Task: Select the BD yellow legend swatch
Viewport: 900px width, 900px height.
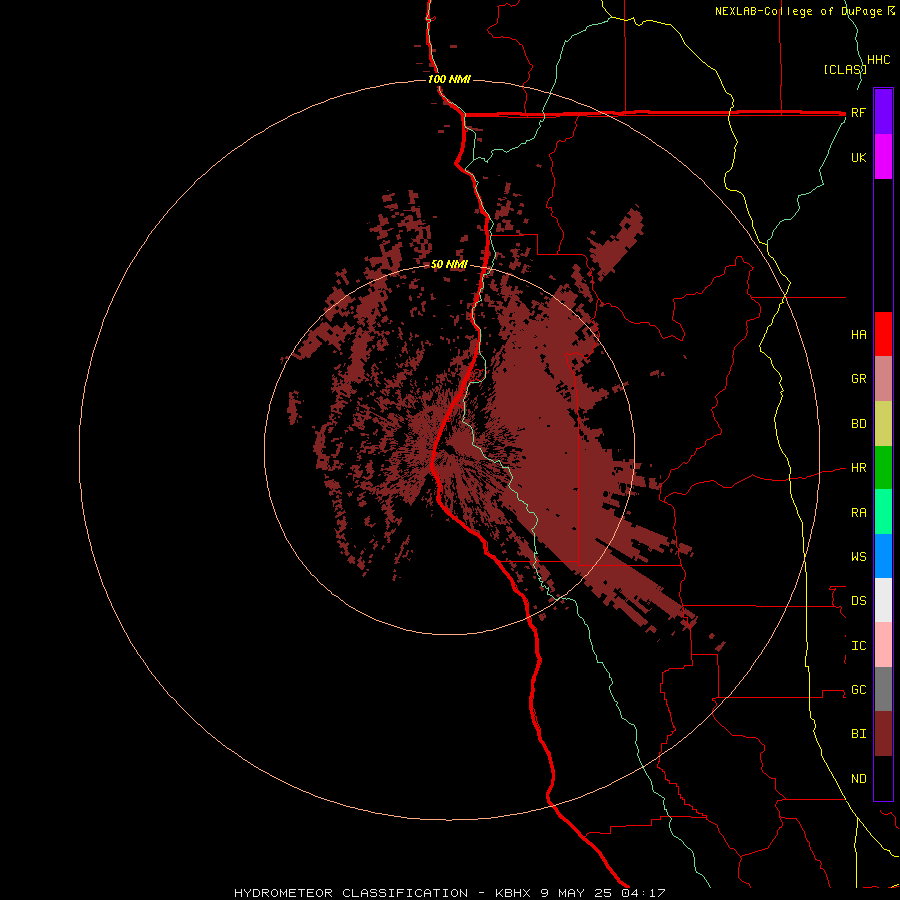Action: (883, 424)
